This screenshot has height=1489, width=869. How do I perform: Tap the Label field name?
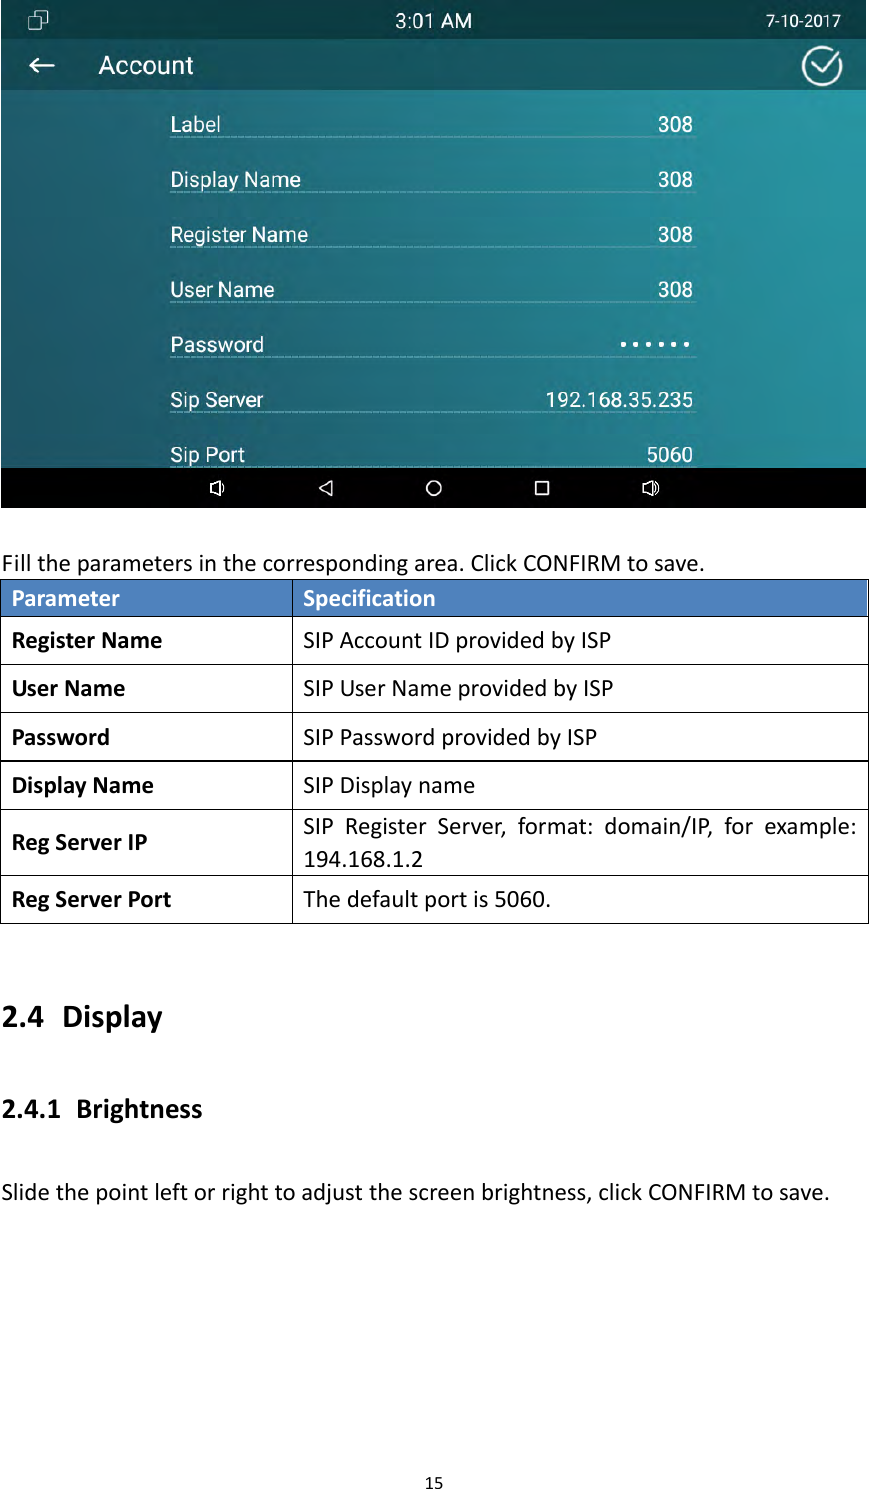pos(195,124)
